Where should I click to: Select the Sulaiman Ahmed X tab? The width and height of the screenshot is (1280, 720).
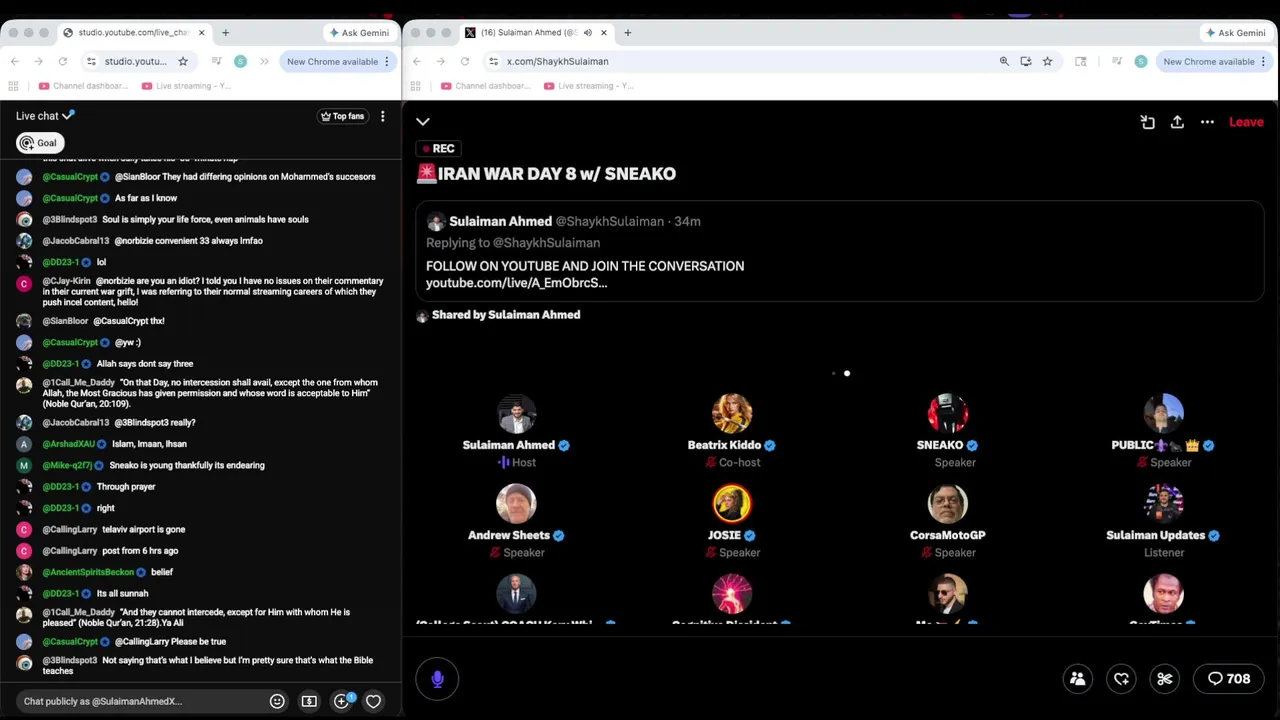(x=536, y=33)
